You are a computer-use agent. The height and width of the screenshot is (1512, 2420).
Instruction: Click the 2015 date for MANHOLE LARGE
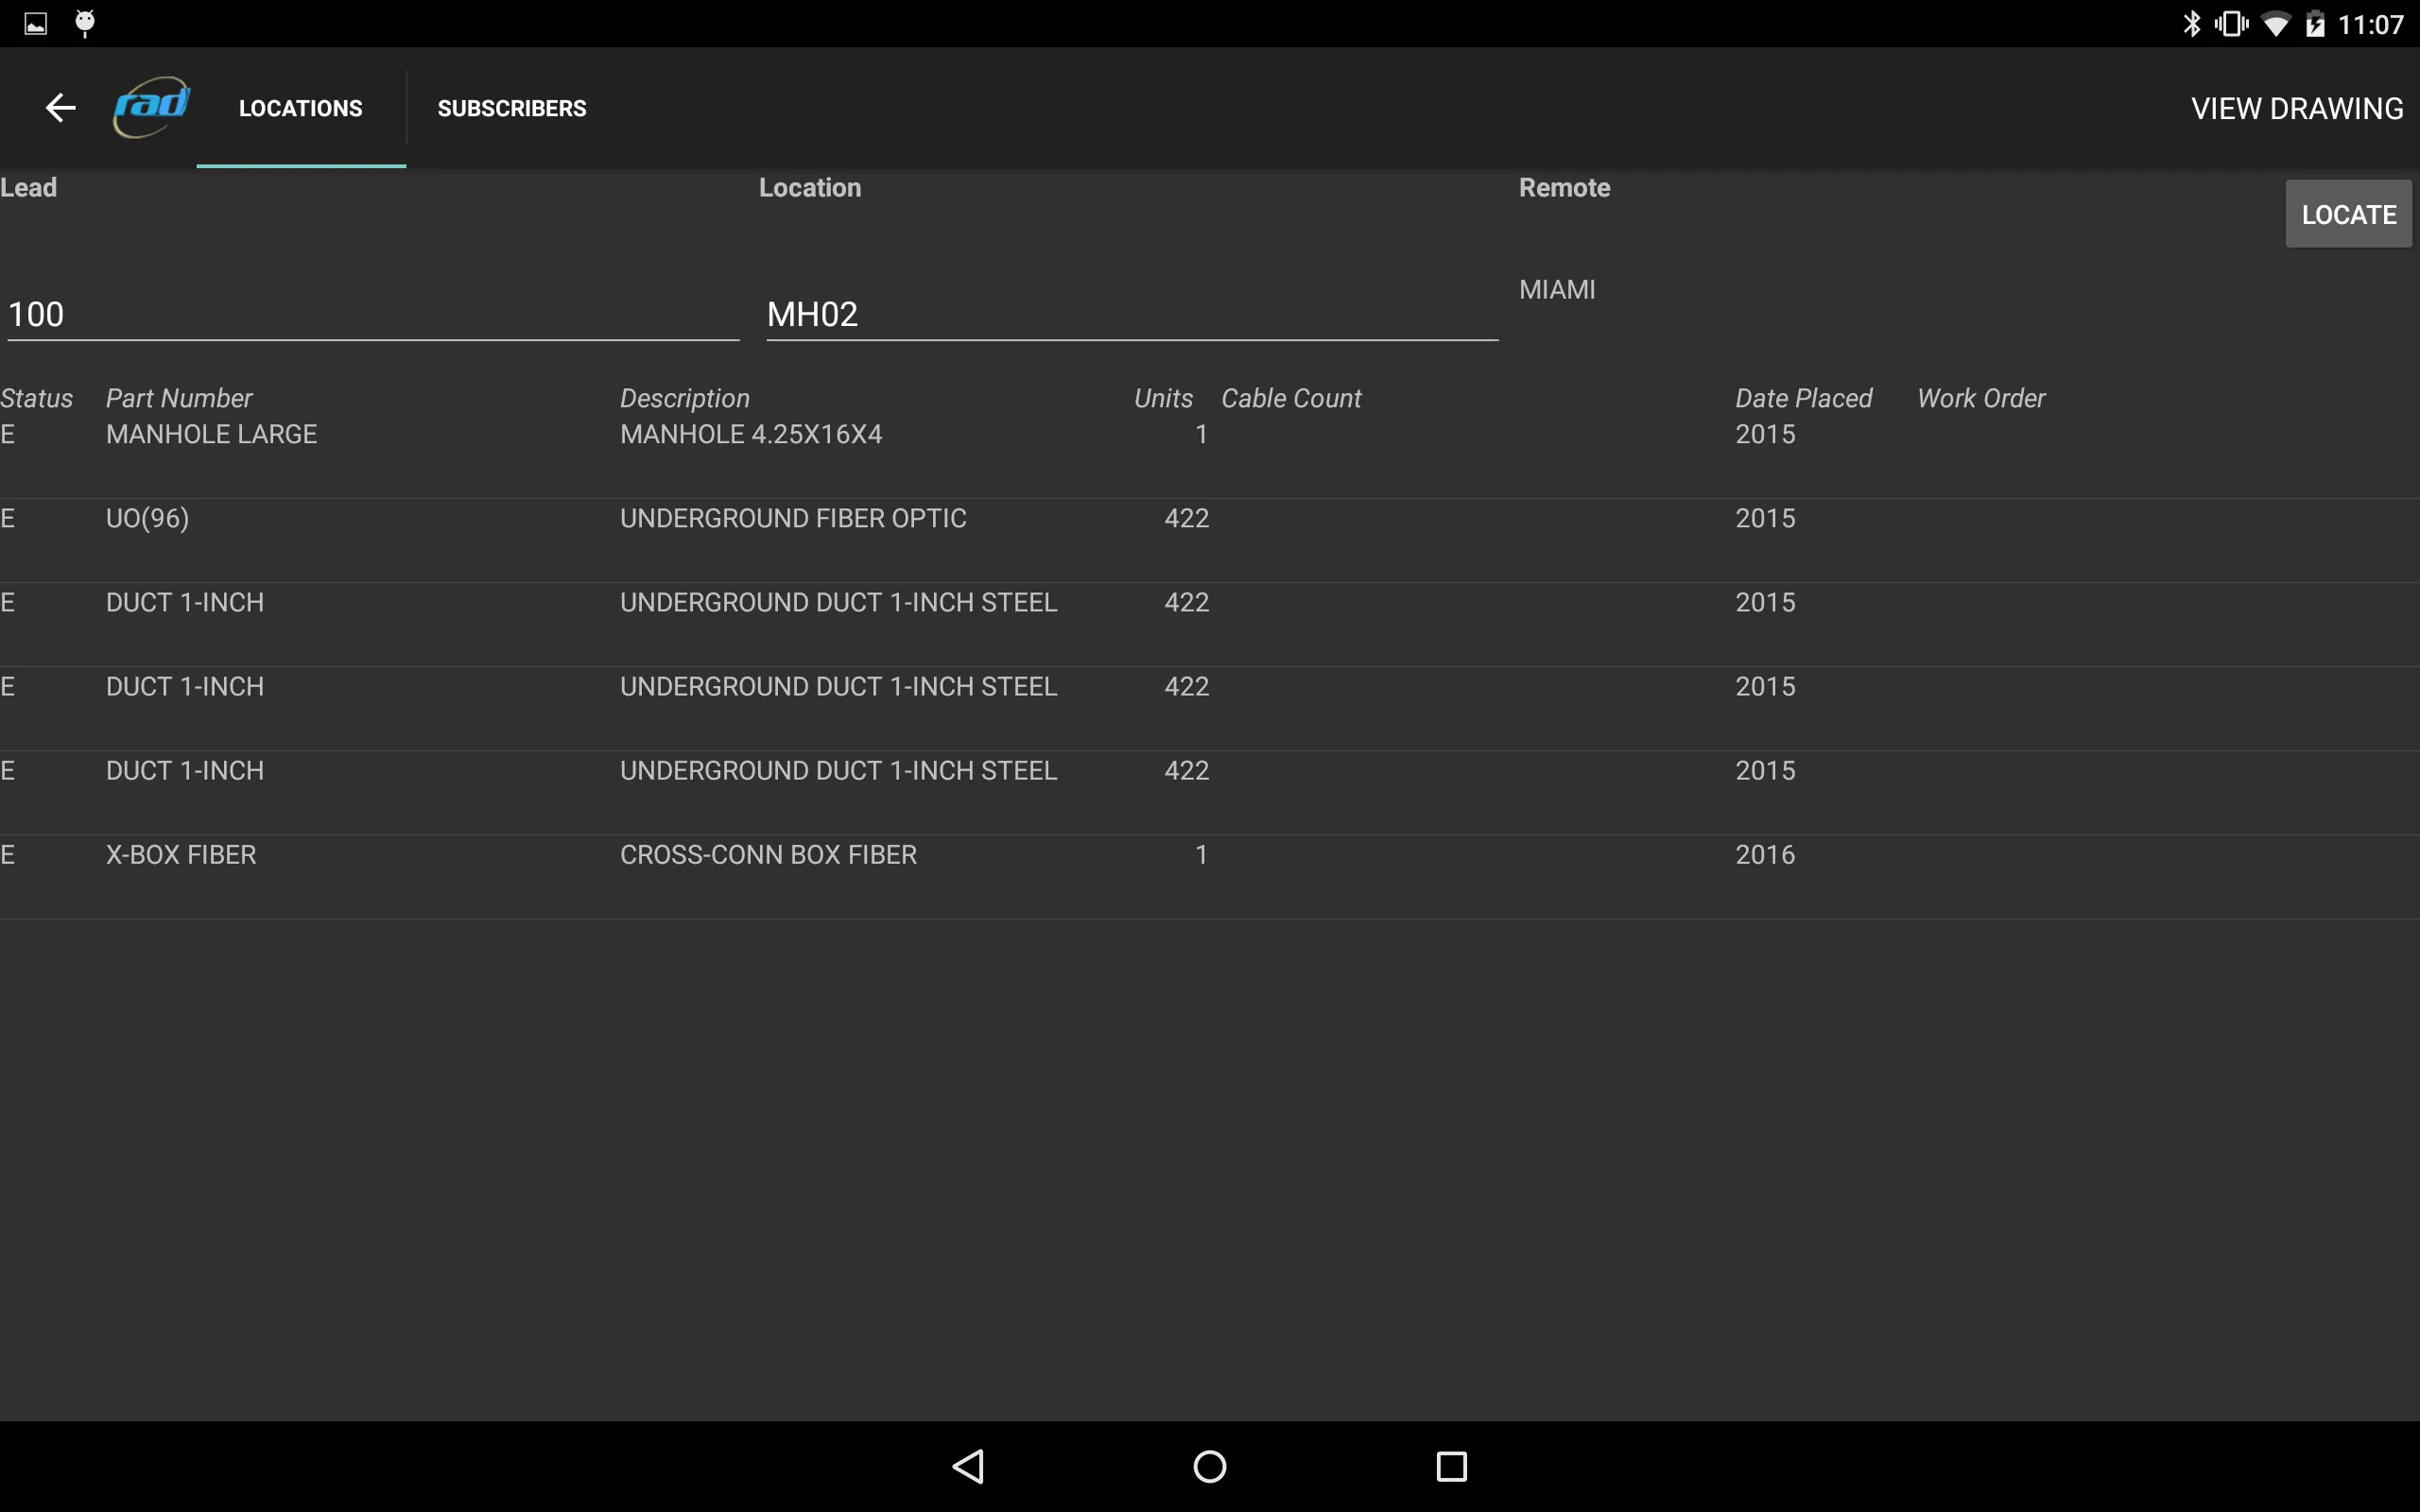coord(1765,434)
